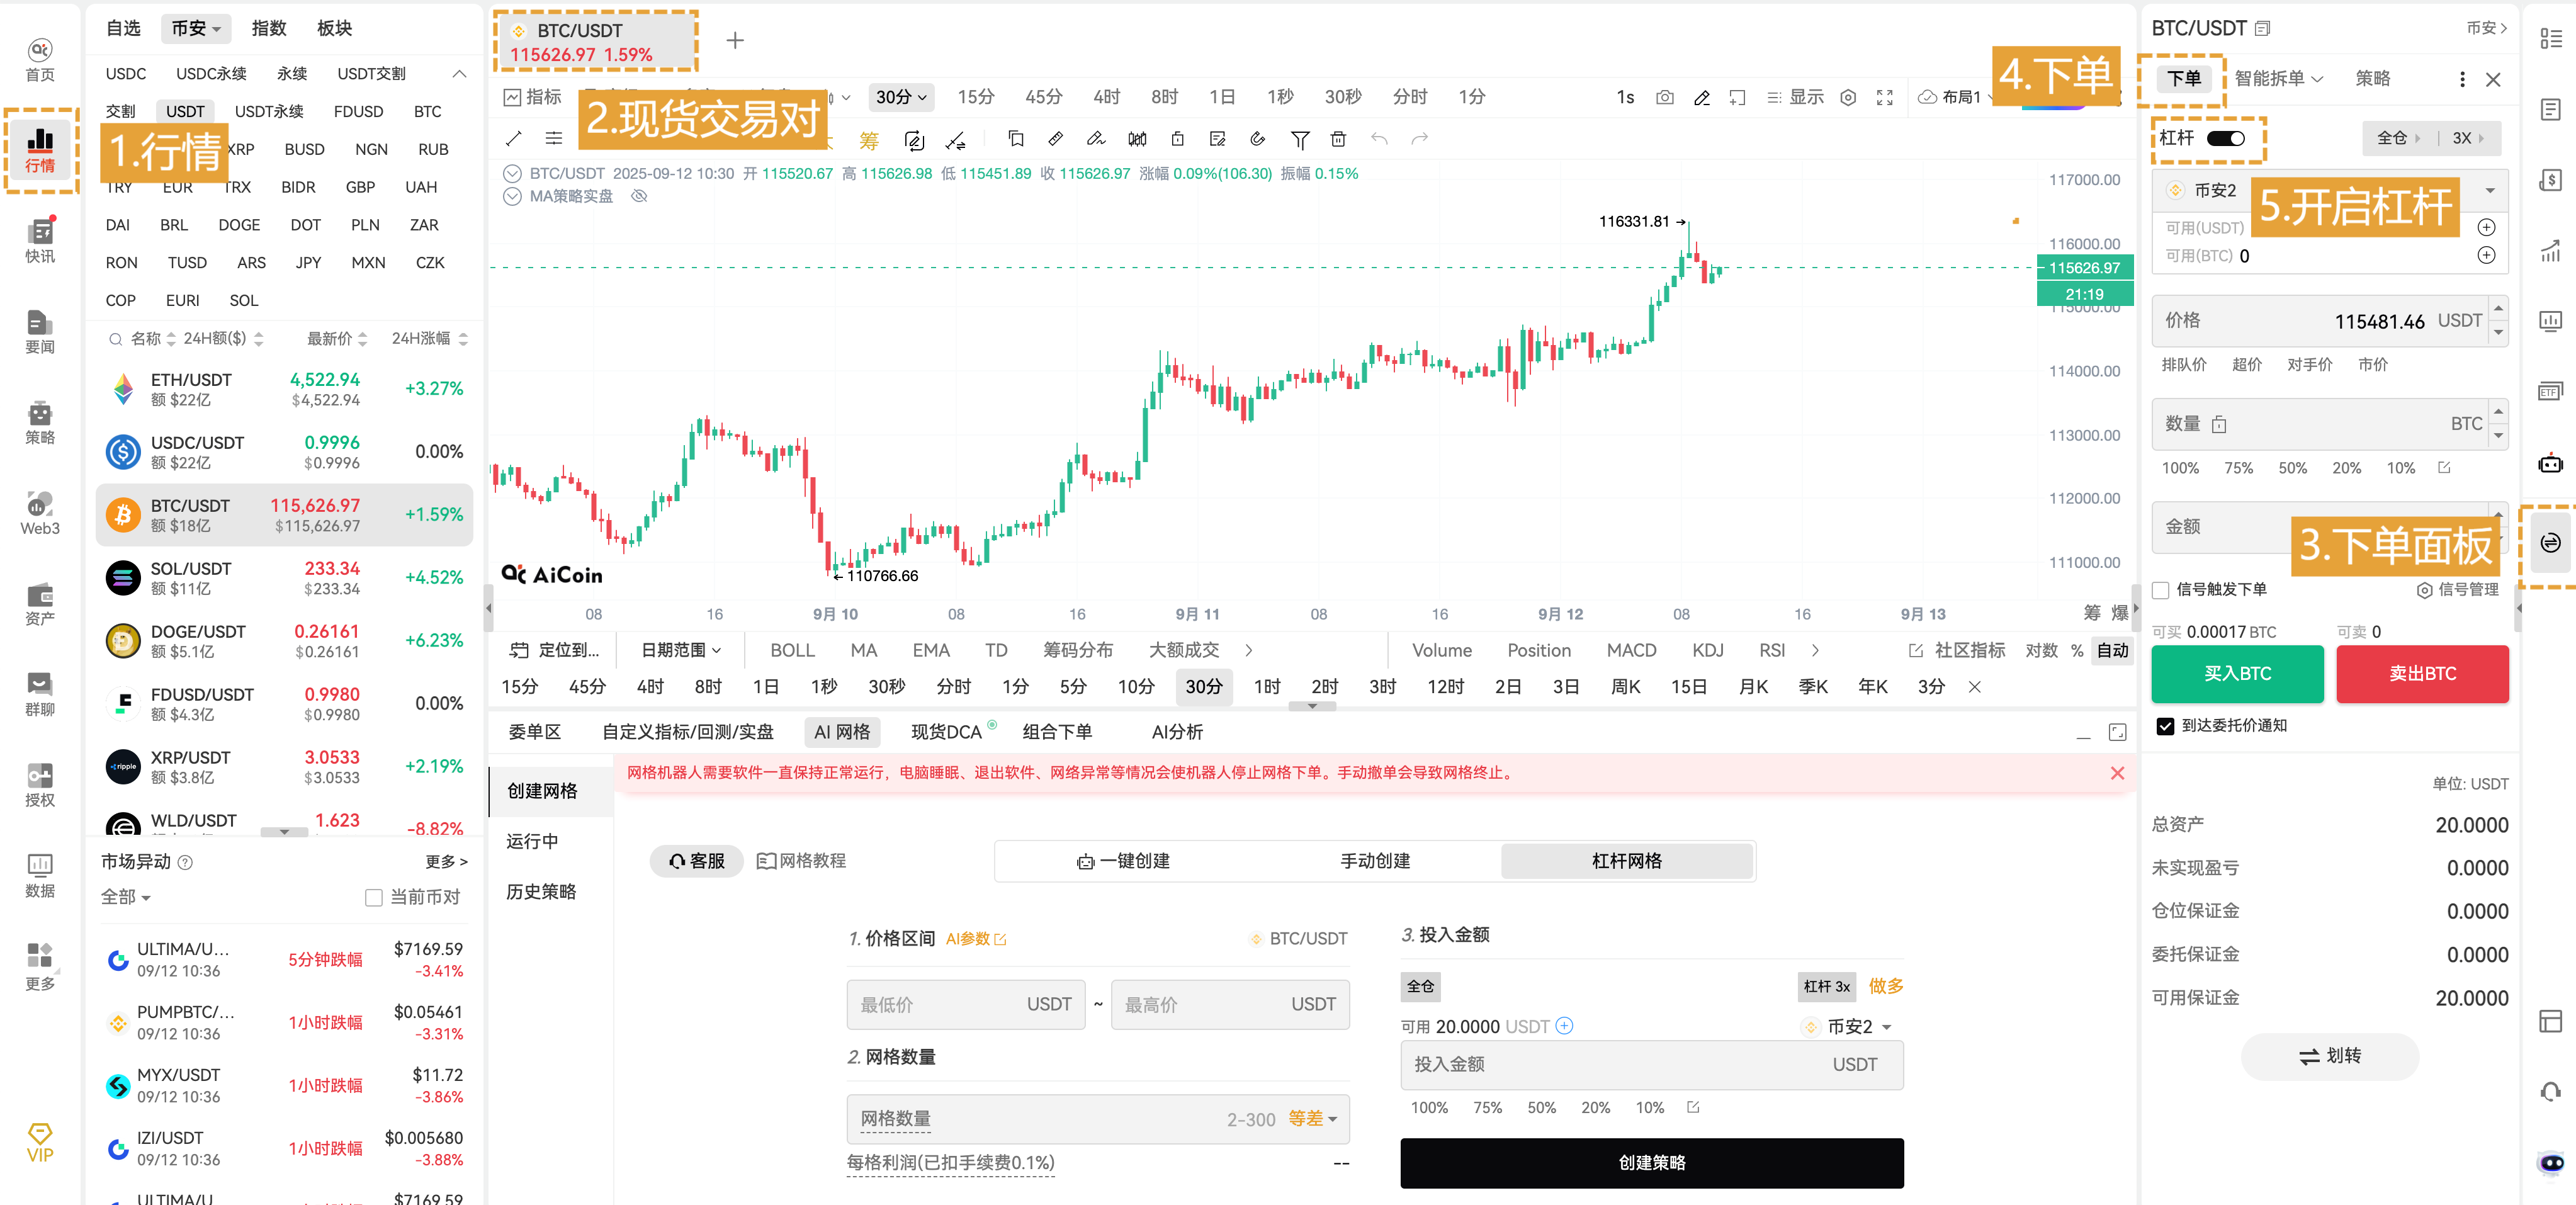Open the robot icon in right sidebar
This screenshot has height=1205, width=2576.
[2550, 463]
